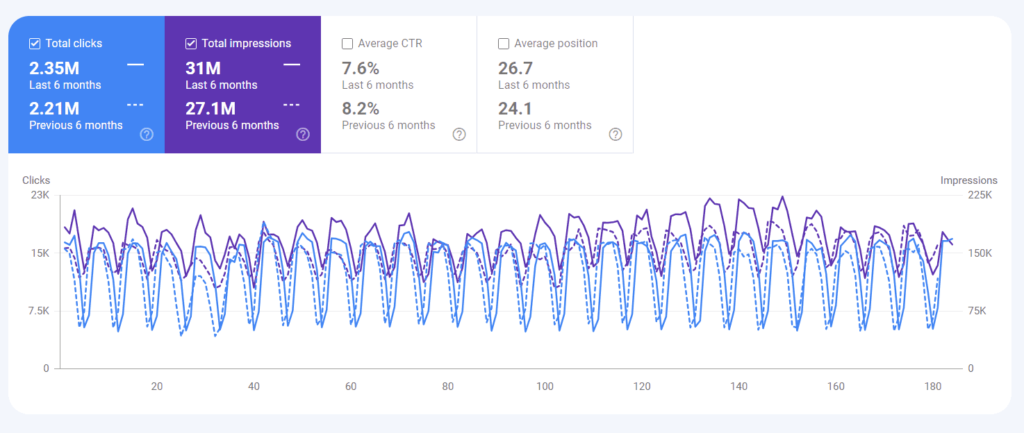Open help icon on Average CTR card
The width and height of the screenshot is (1024, 433).
pos(459,135)
